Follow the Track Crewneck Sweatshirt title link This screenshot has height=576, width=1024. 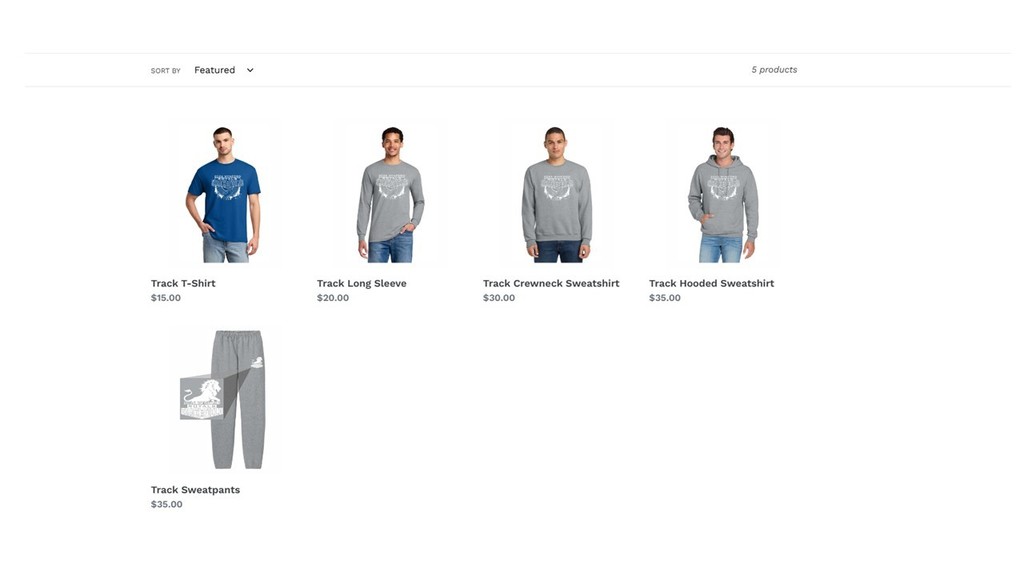pos(551,283)
